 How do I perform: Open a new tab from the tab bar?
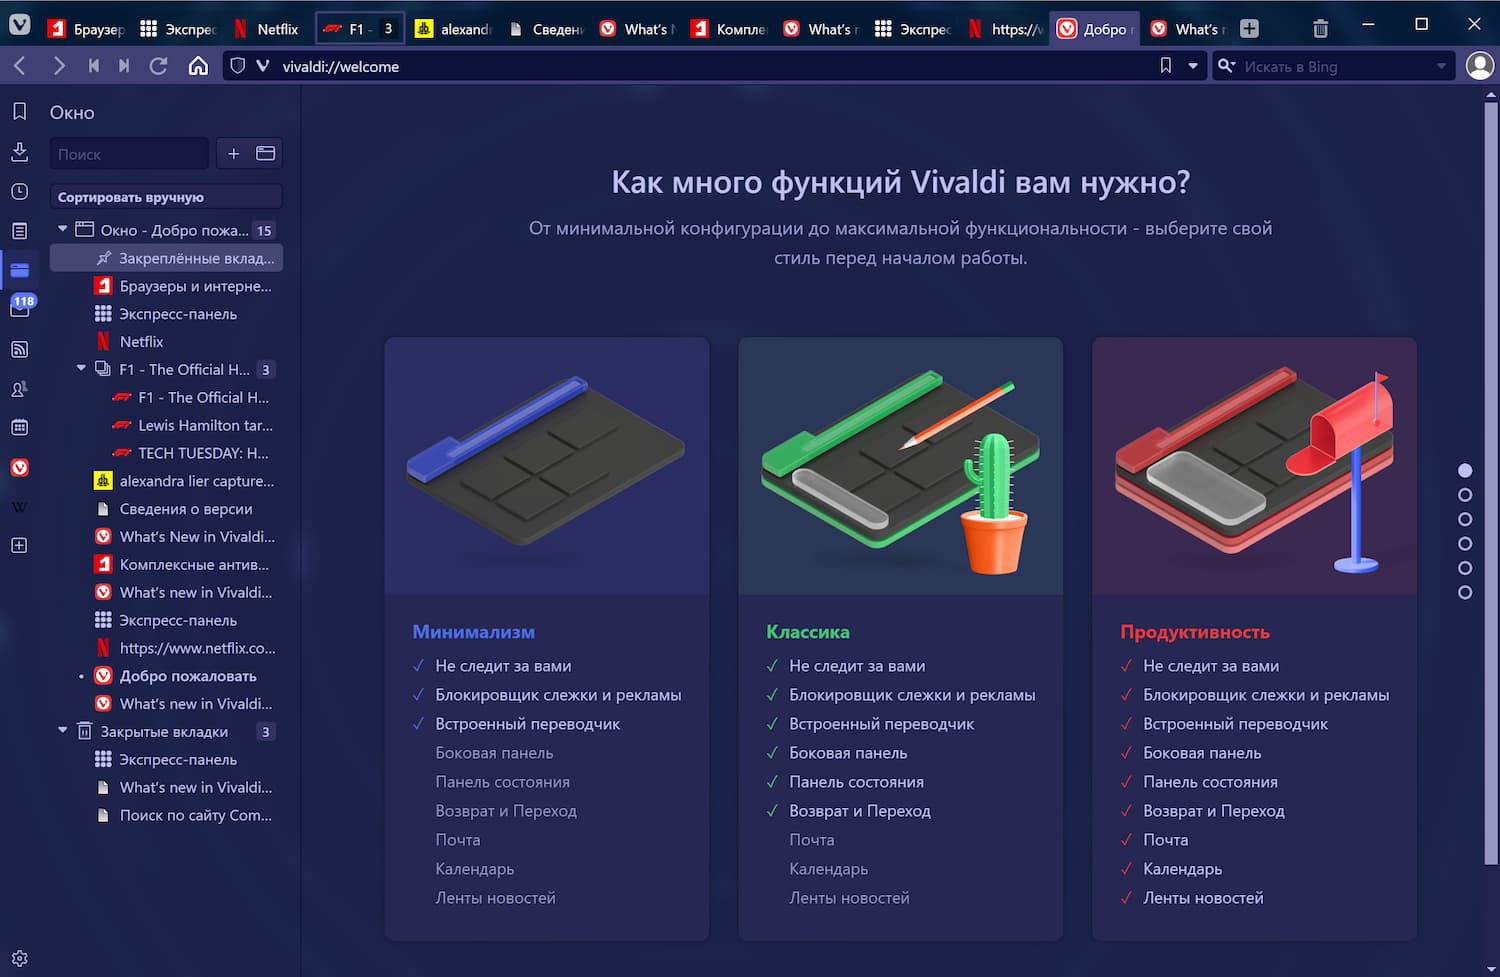(x=1249, y=29)
